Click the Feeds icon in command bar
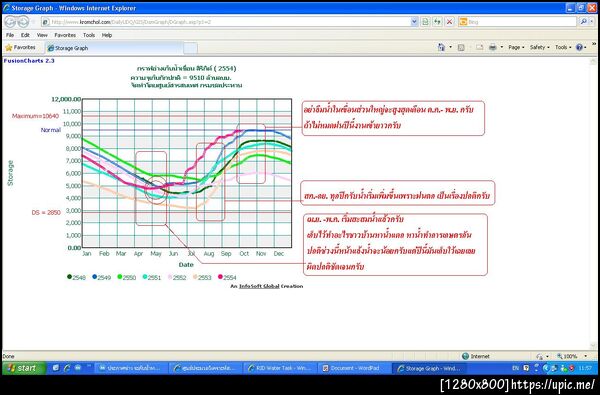The height and width of the screenshot is (395, 600). tap(461, 47)
